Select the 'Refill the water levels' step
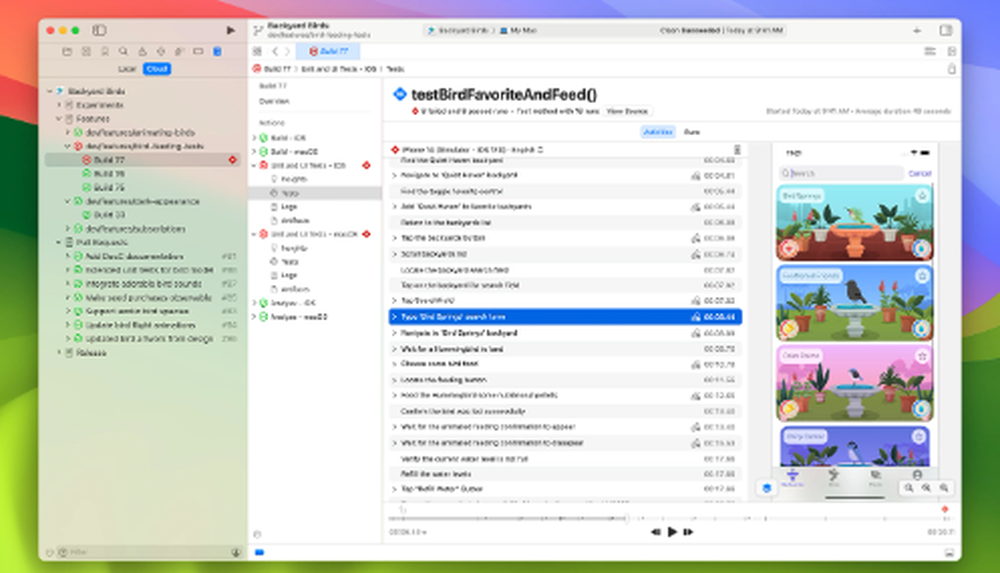This screenshot has width=1000, height=573. (x=565, y=474)
